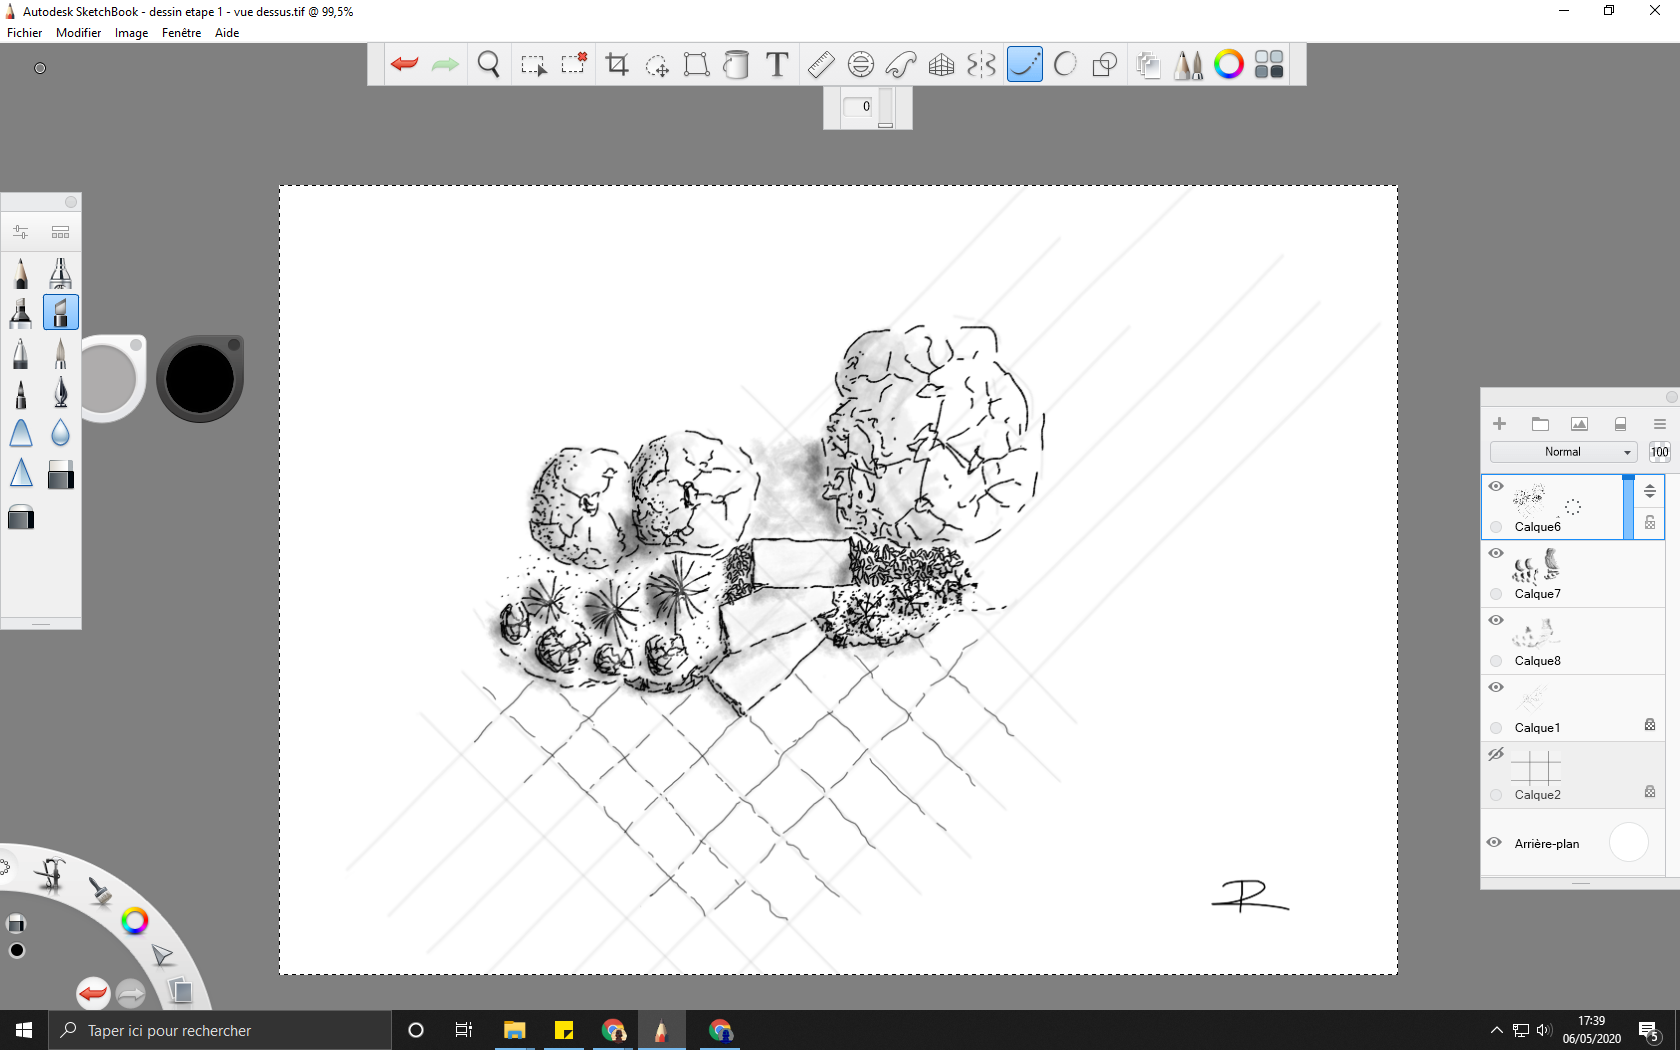Click the lagoon undo red arrow
Image resolution: width=1680 pixels, height=1050 pixels.
click(x=93, y=993)
